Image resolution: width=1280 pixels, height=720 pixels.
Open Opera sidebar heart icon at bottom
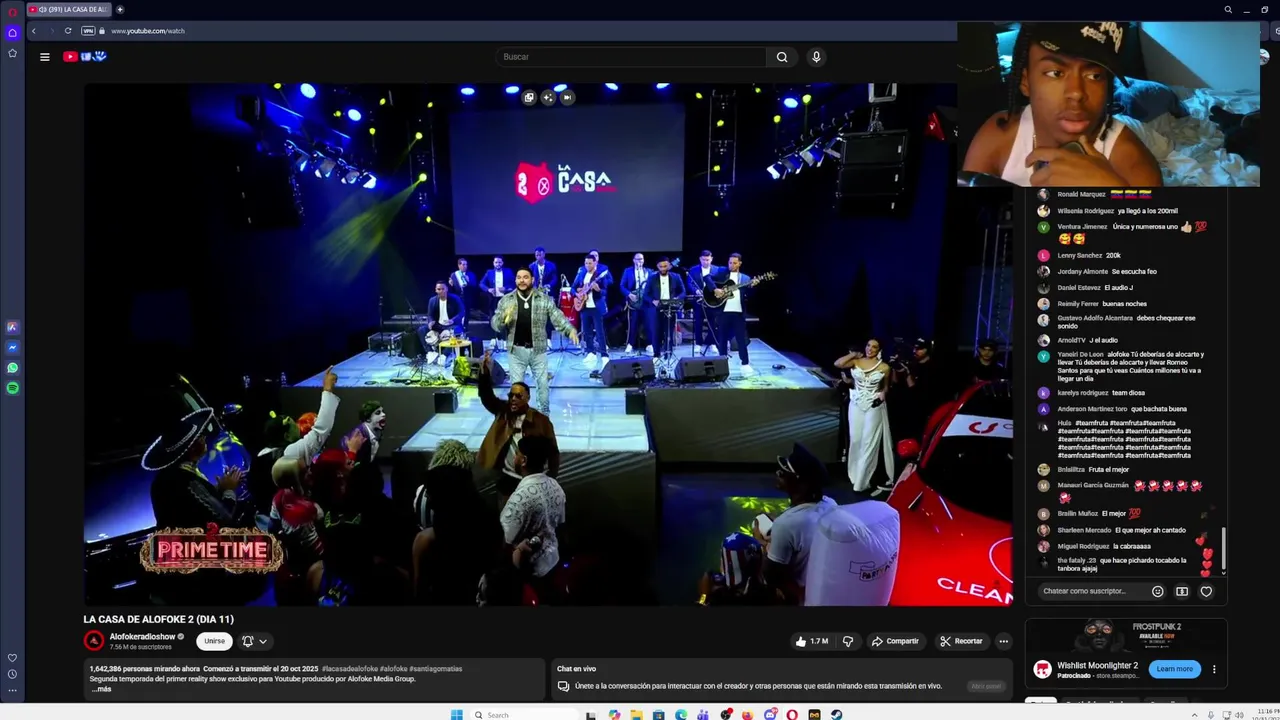12,658
